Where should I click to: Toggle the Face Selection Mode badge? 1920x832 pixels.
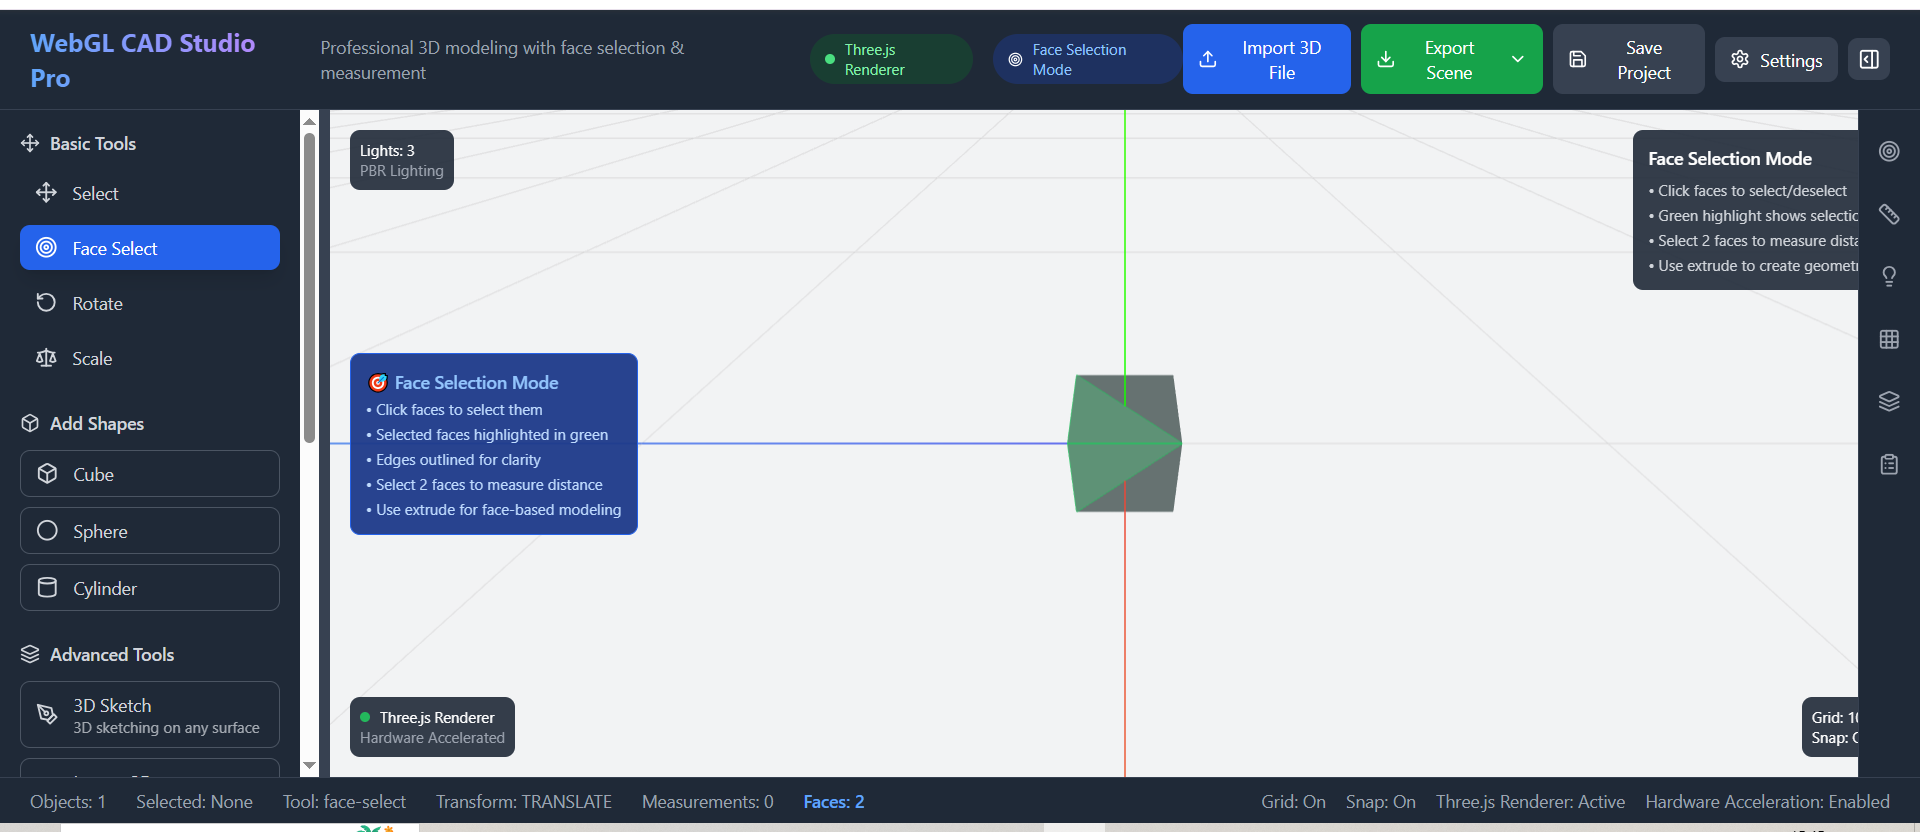click(x=1085, y=59)
